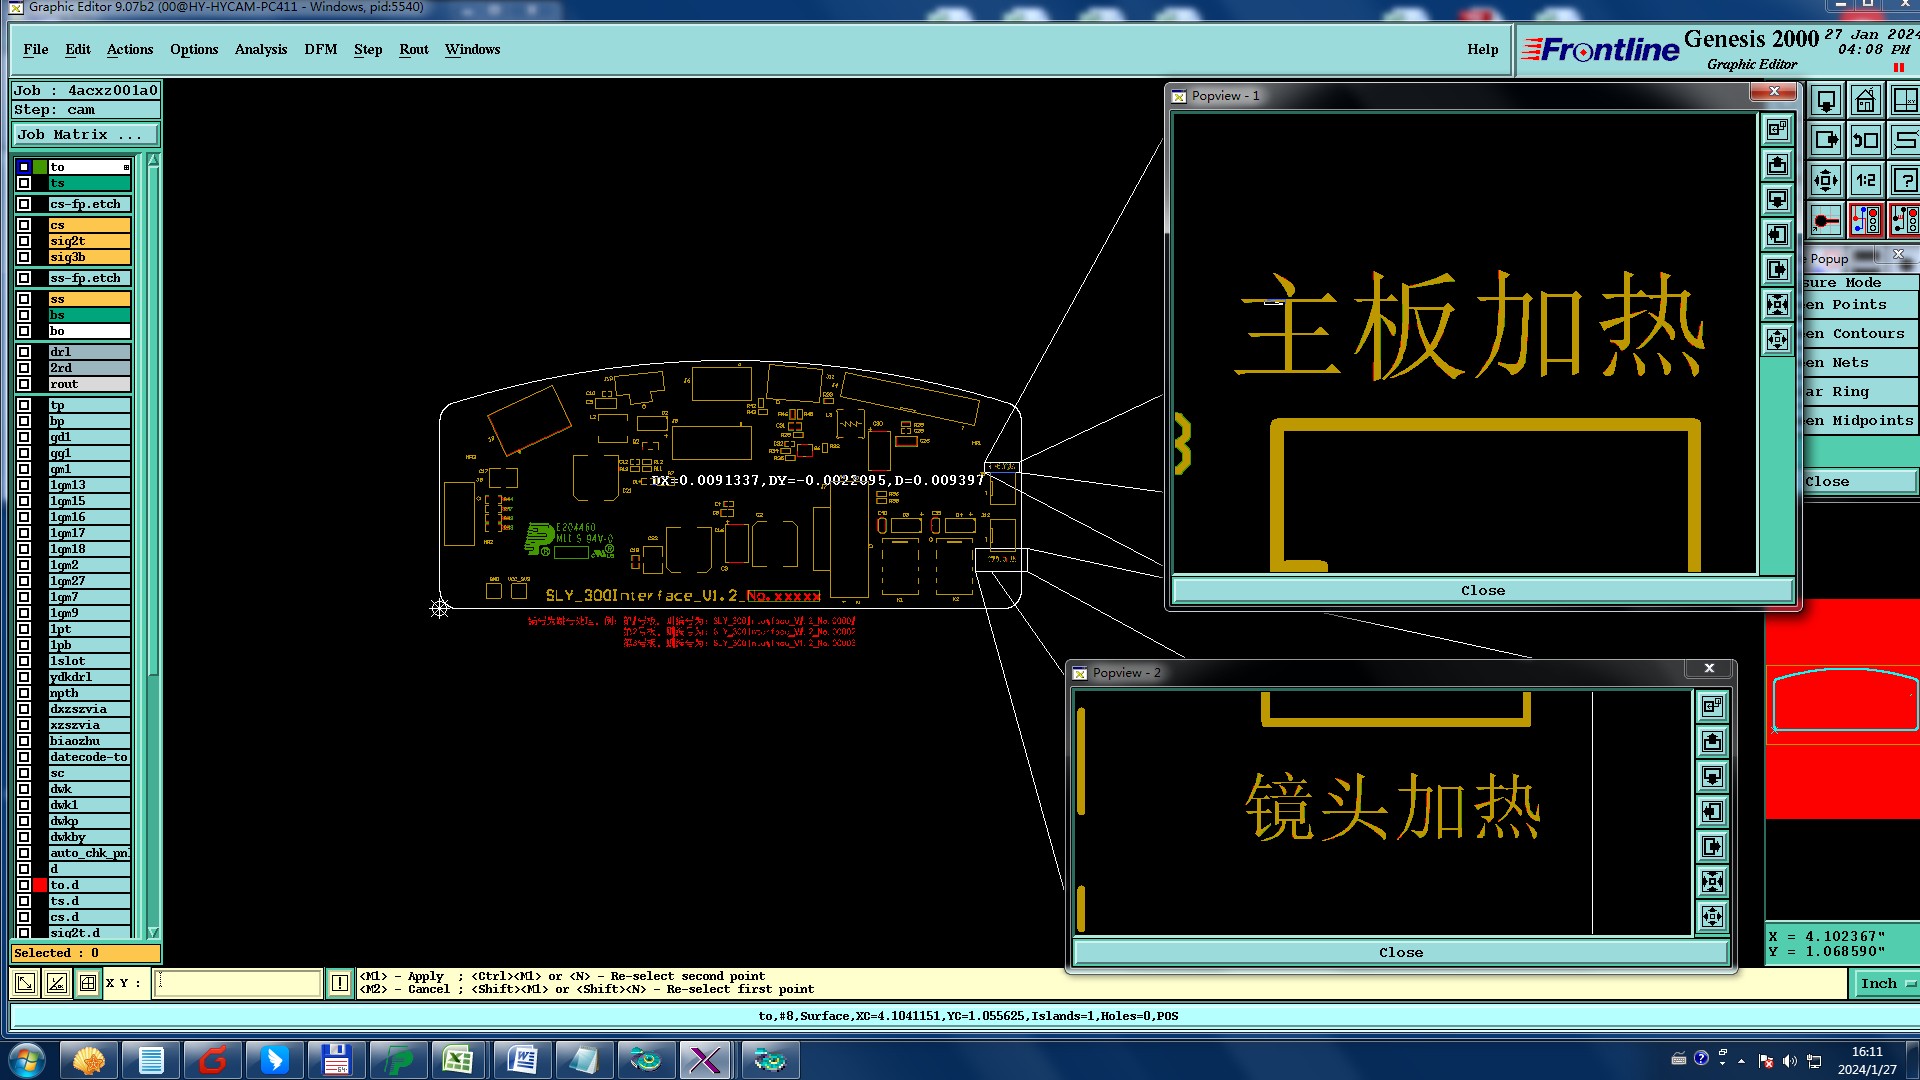This screenshot has height=1080, width=1920.
Task: Open the File menu
Action: (36, 49)
